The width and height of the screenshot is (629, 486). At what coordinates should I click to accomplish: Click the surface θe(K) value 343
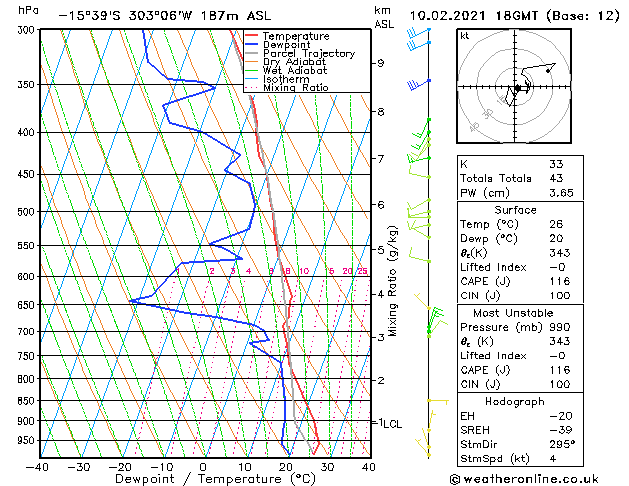coord(560,253)
